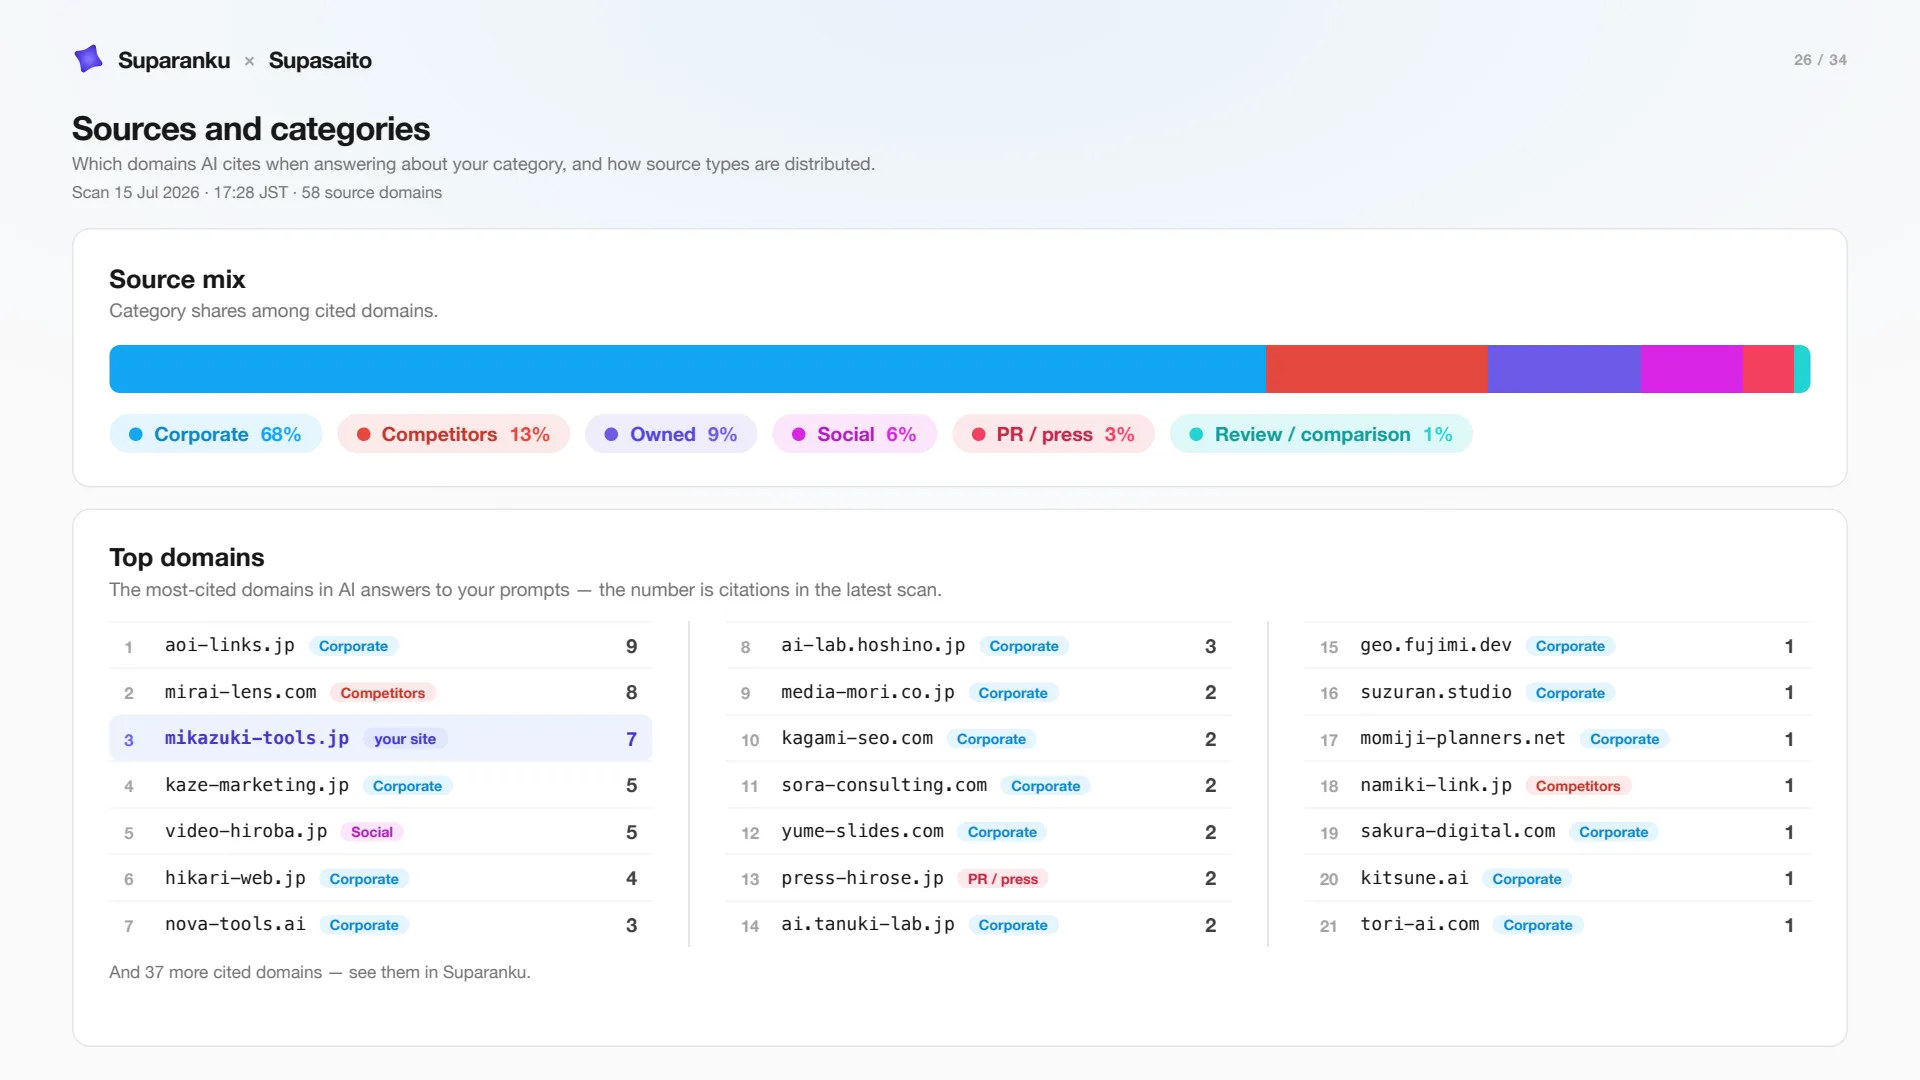
Task: Select the Owned 9% legend chip
Action: point(672,434)
